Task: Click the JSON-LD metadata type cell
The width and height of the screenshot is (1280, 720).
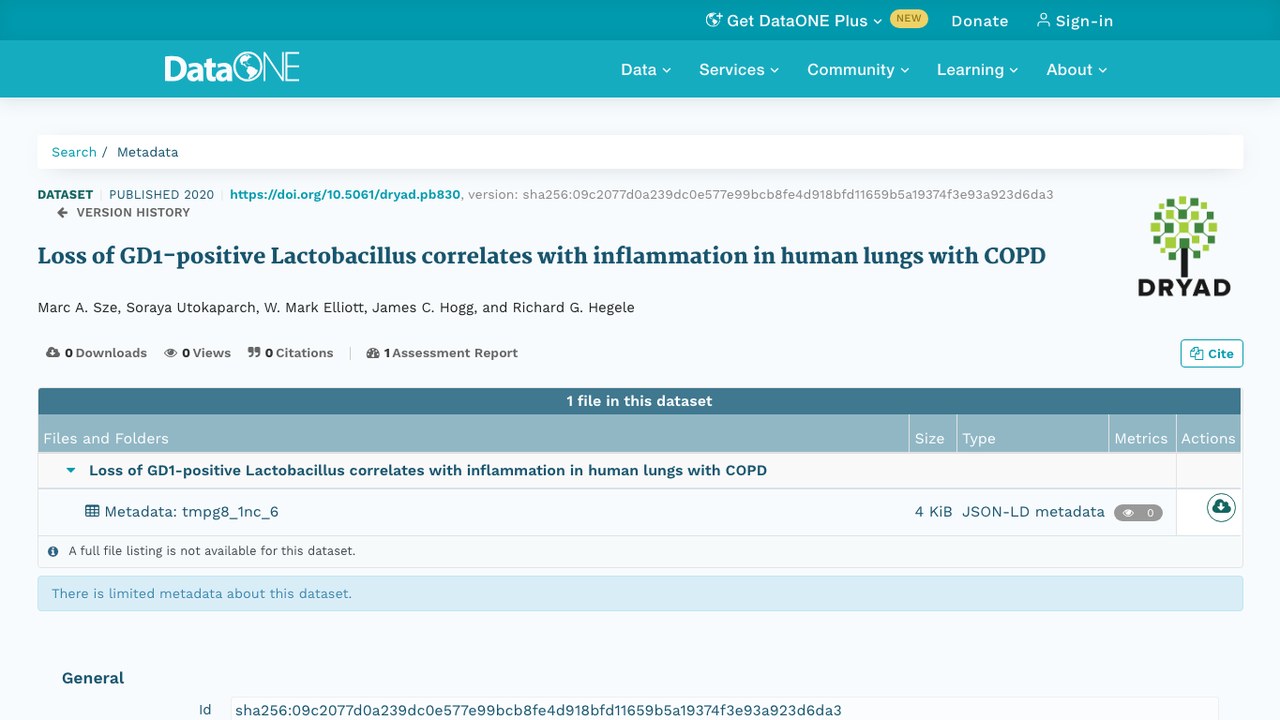Action: tap(1033, 512)
